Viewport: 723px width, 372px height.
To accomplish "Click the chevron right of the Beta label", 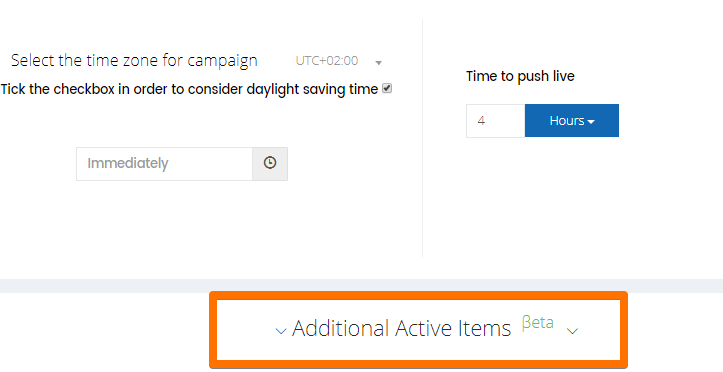I will click(572, 331).
